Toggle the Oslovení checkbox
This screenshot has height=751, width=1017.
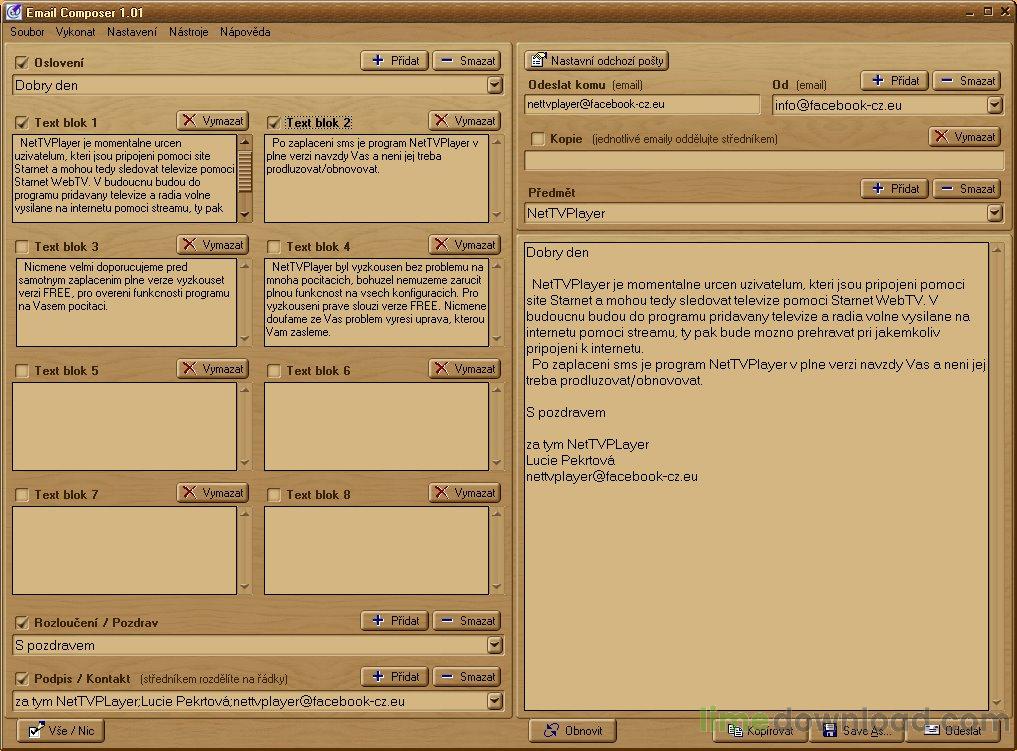point(22,62)
